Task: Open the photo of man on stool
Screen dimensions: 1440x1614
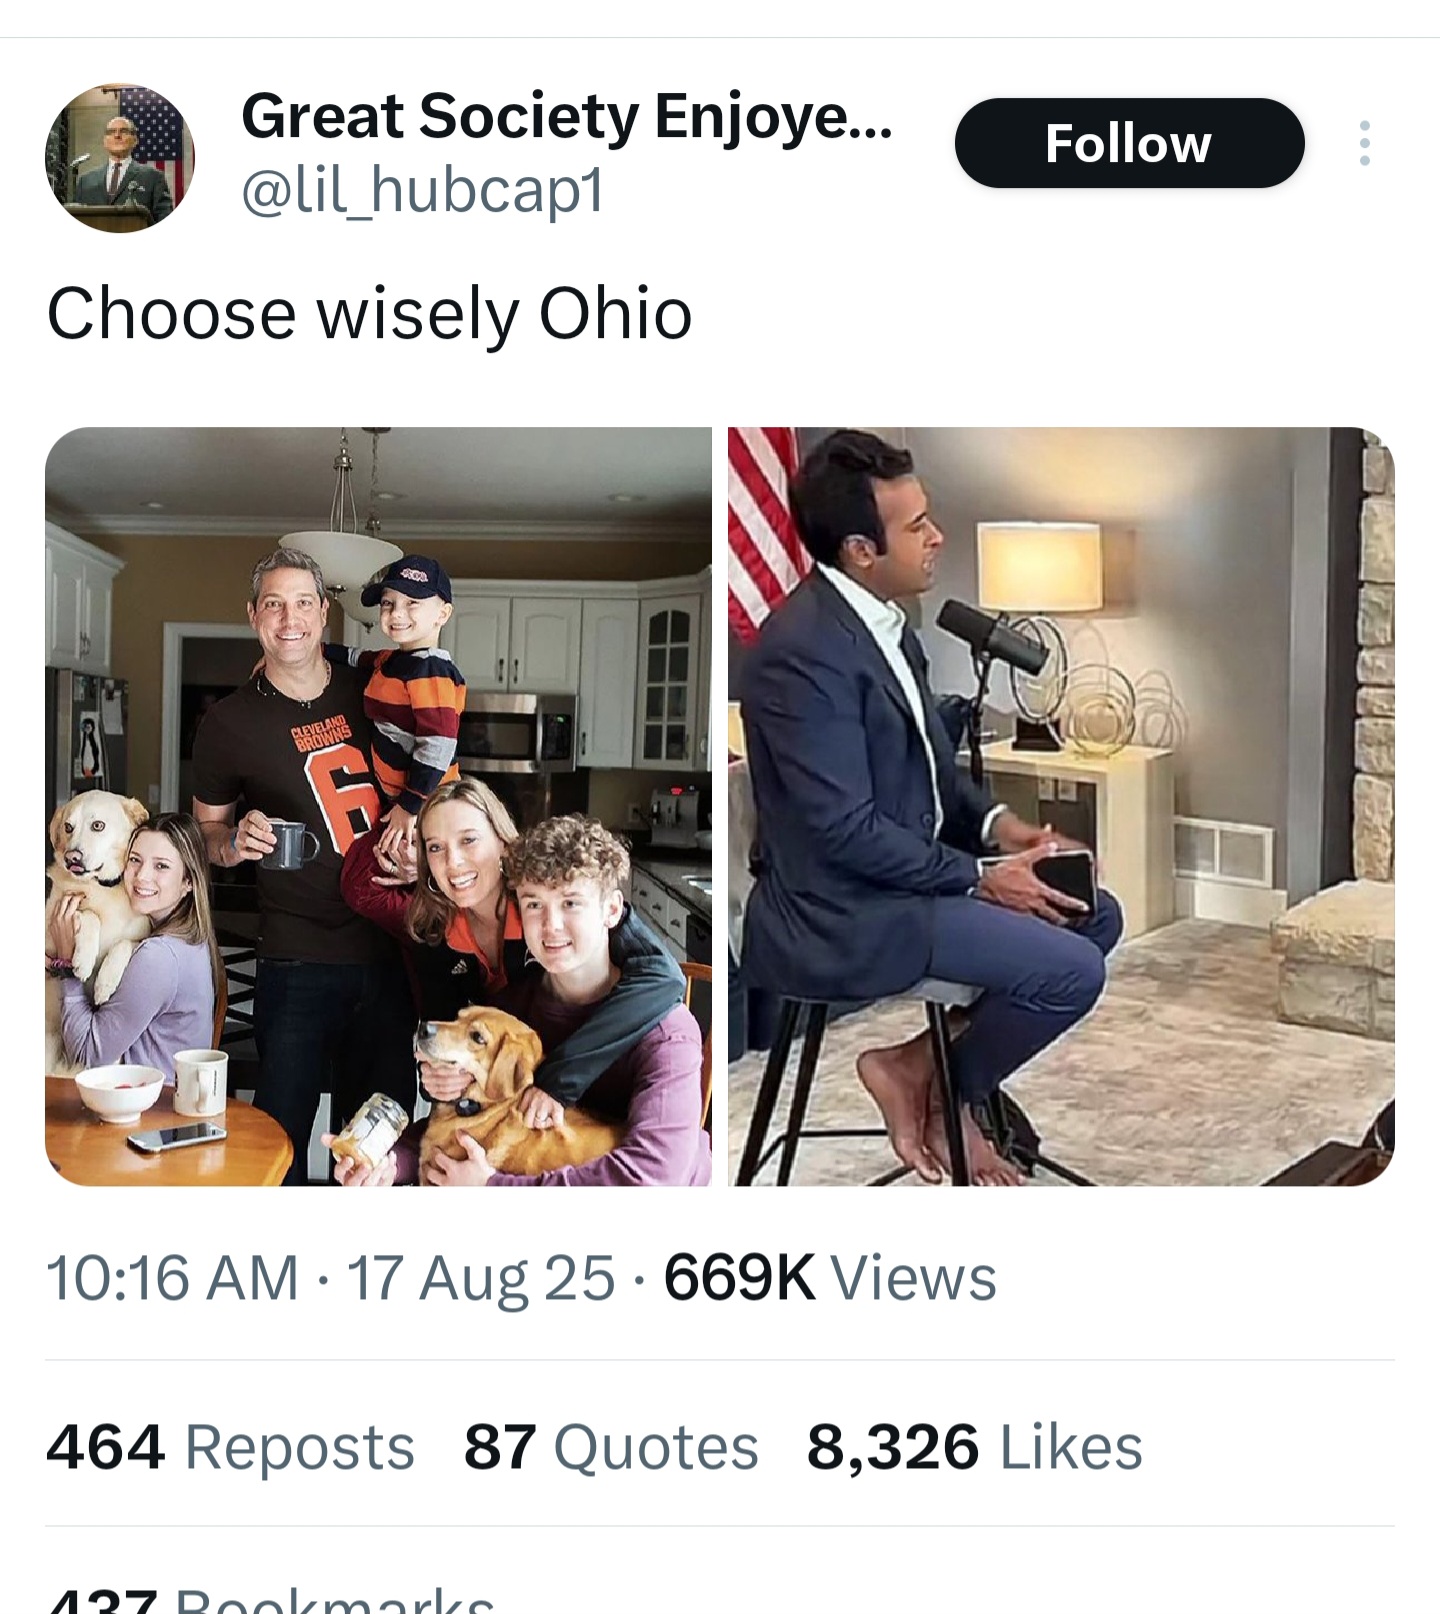Action: click(x=1060, y=806)
